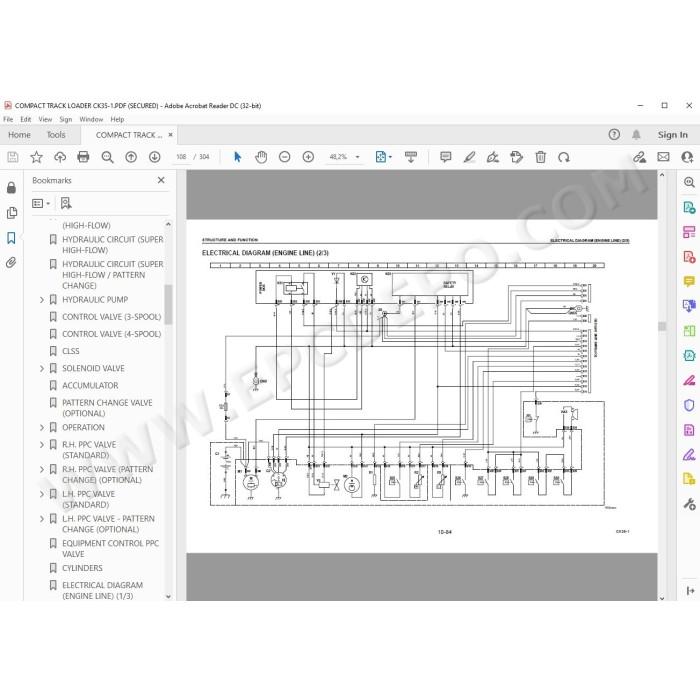
Task: Add file to favorites star
Action: coord(37,157)
